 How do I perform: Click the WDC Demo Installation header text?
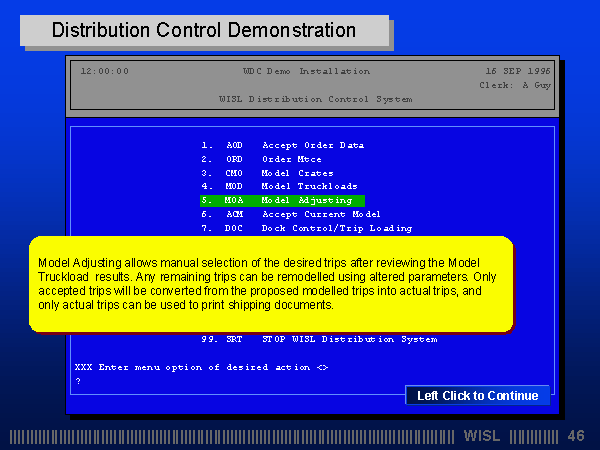point(307,71)
